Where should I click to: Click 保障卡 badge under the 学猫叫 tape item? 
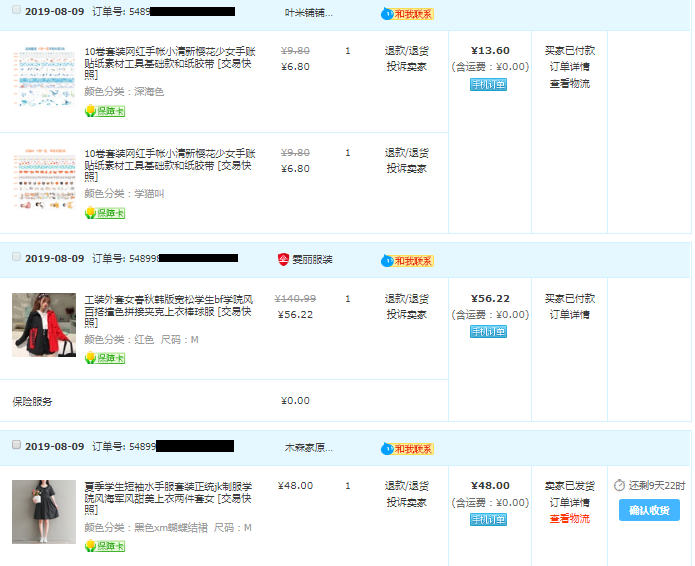pyautogui.click(x=105, y=212)
